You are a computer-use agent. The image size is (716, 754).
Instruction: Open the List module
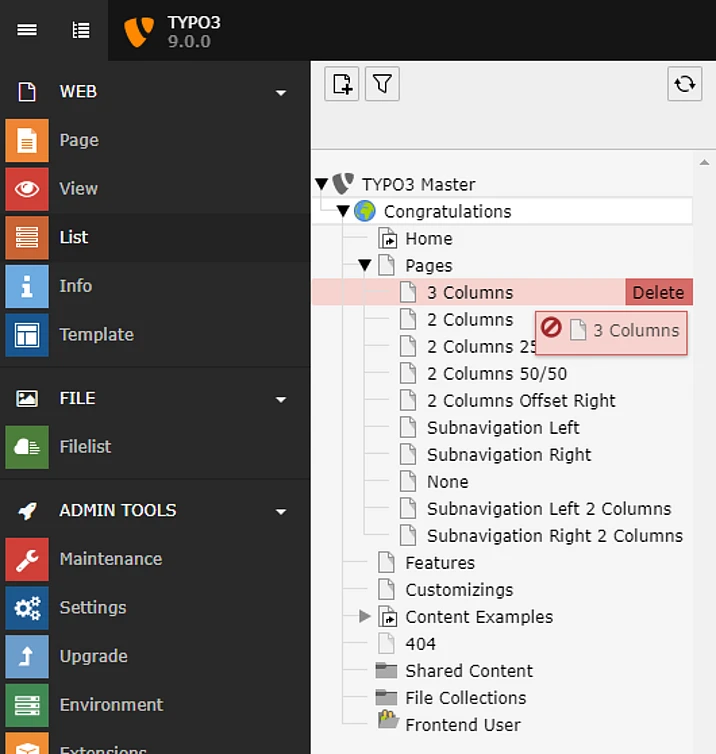[73, 238]
